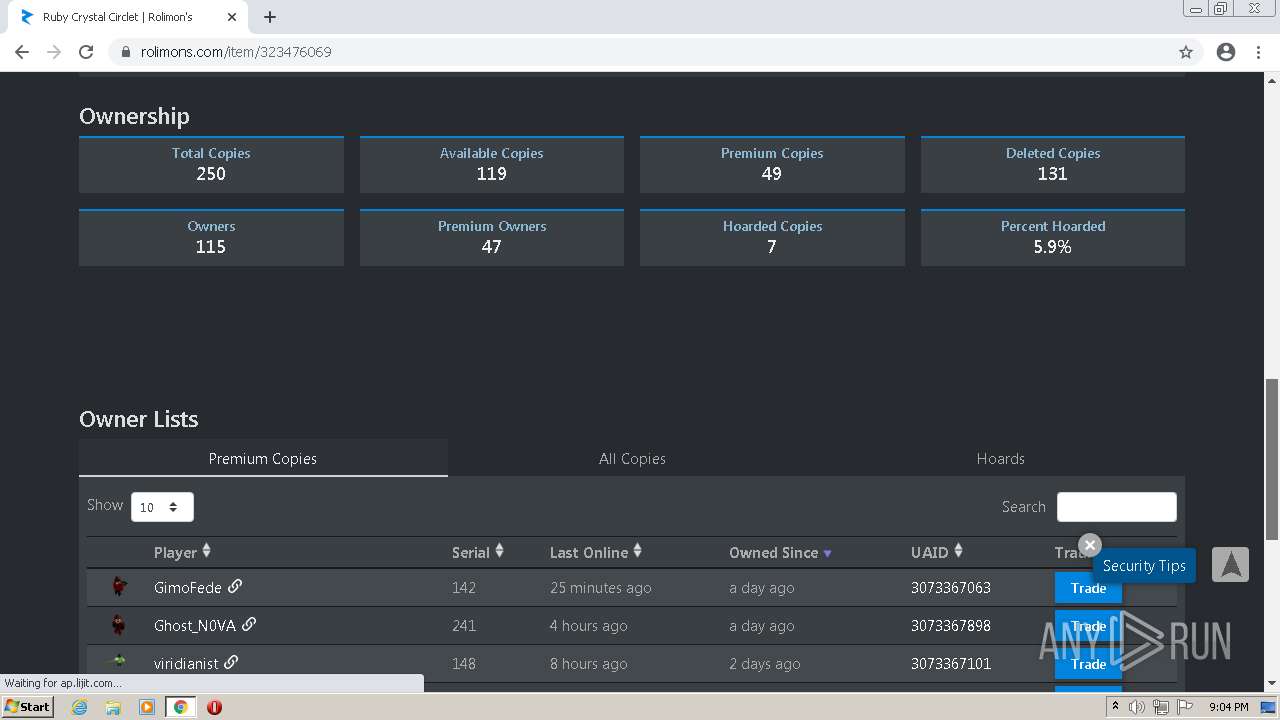
Task: Click GimoFede's avatar thumbnail
Action: 119,587
